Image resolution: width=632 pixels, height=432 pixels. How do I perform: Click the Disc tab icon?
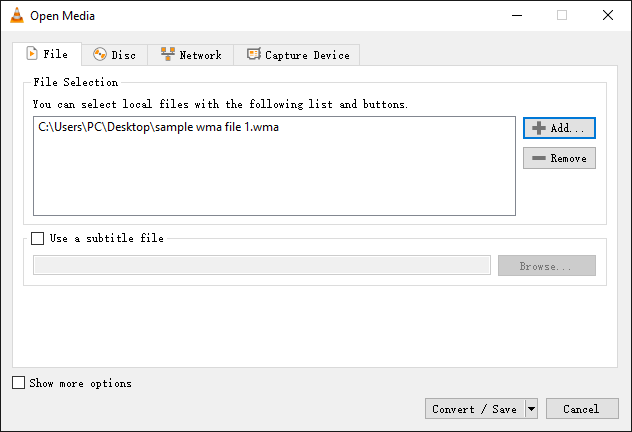click(x=100, y=55)
